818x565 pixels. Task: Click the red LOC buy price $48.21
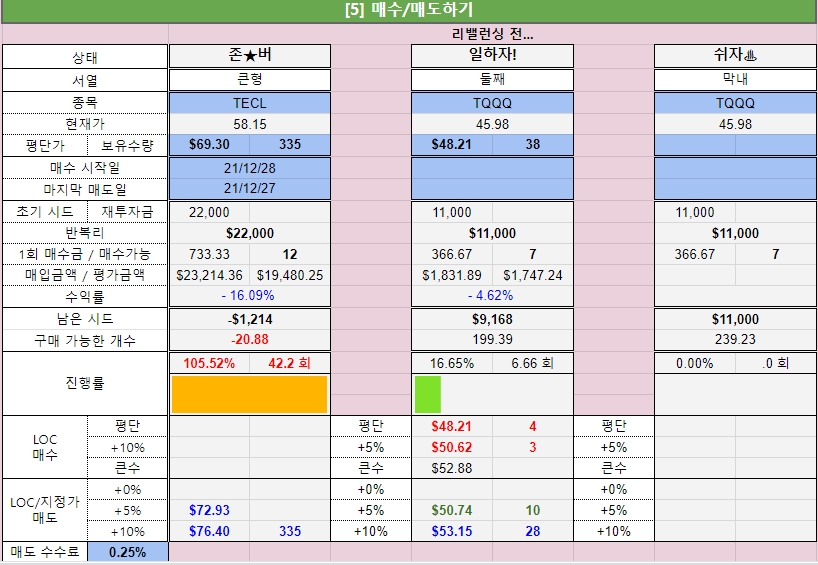coord(452,426)
